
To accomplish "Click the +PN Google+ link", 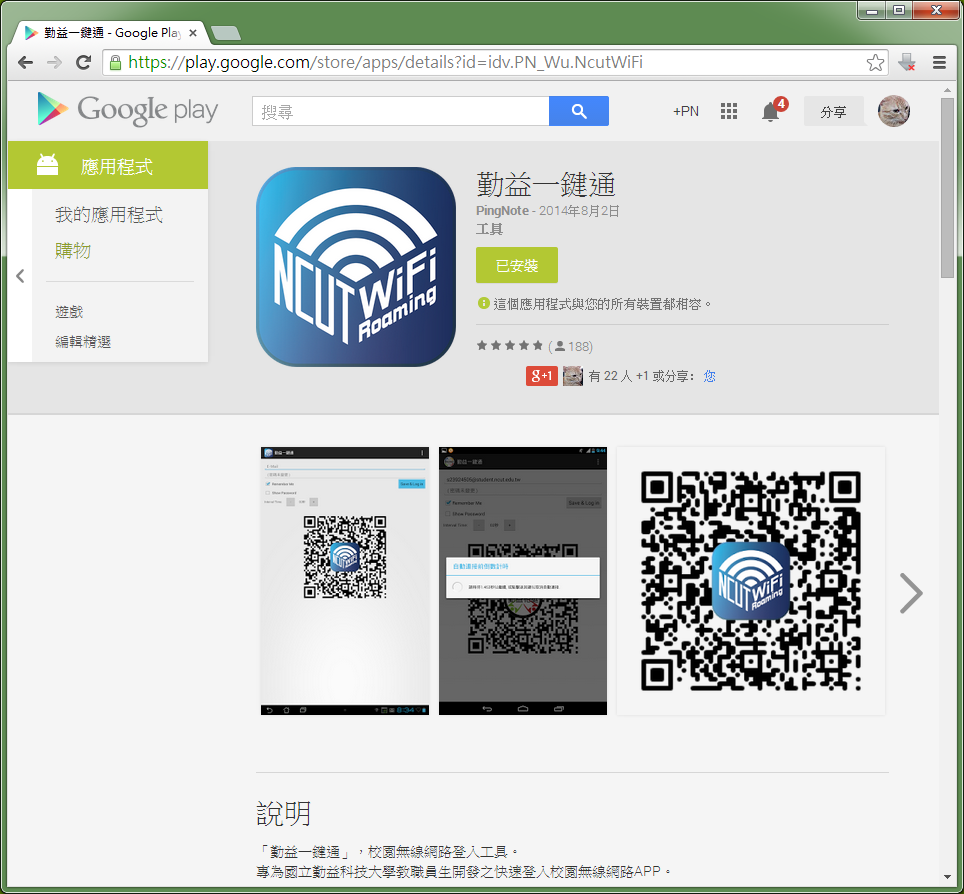I will [685, 111].
